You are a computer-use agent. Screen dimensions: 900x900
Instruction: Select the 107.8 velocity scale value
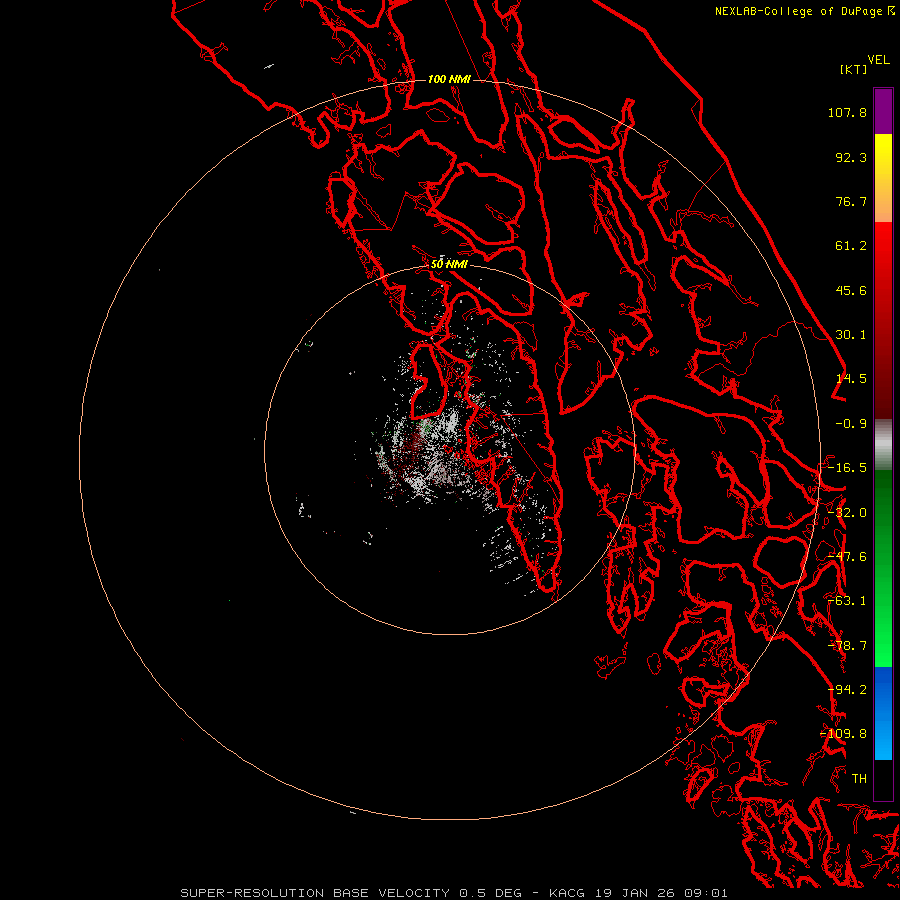tap(847, 112)
